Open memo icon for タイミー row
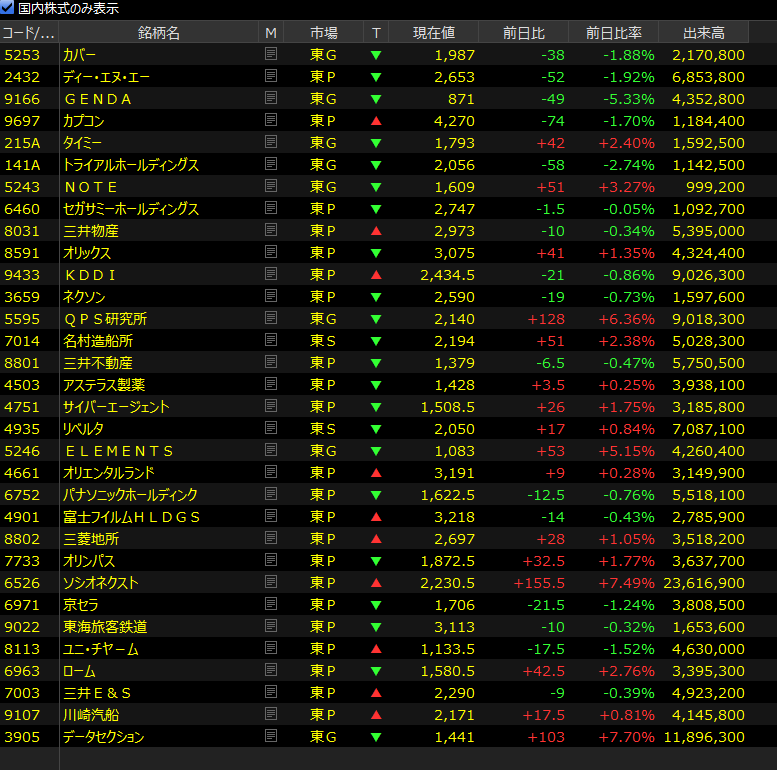777x770 pixels. coord(271,142)
